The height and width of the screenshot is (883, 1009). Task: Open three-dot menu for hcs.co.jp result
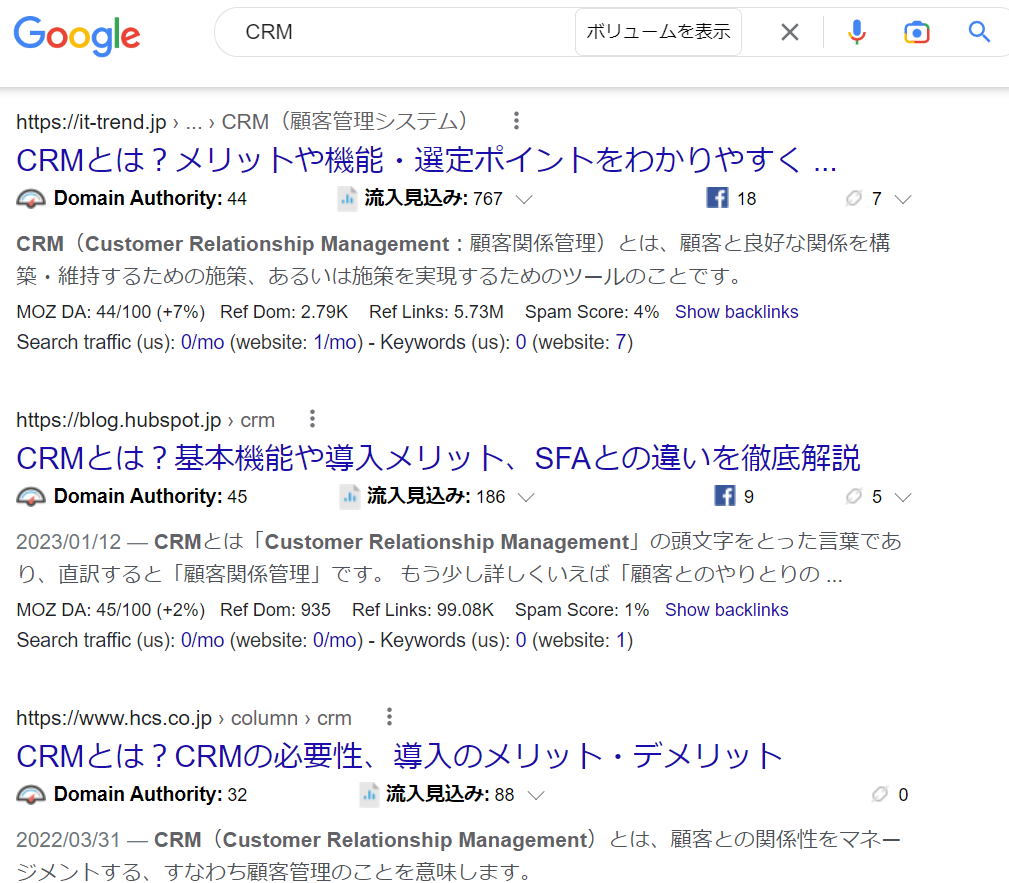coord(389,717)
